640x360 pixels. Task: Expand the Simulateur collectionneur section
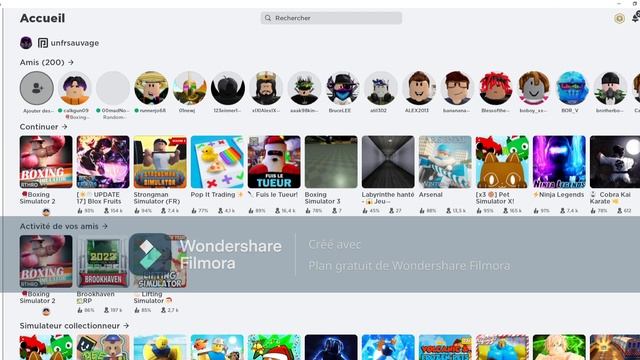click(x=74, y=326)
